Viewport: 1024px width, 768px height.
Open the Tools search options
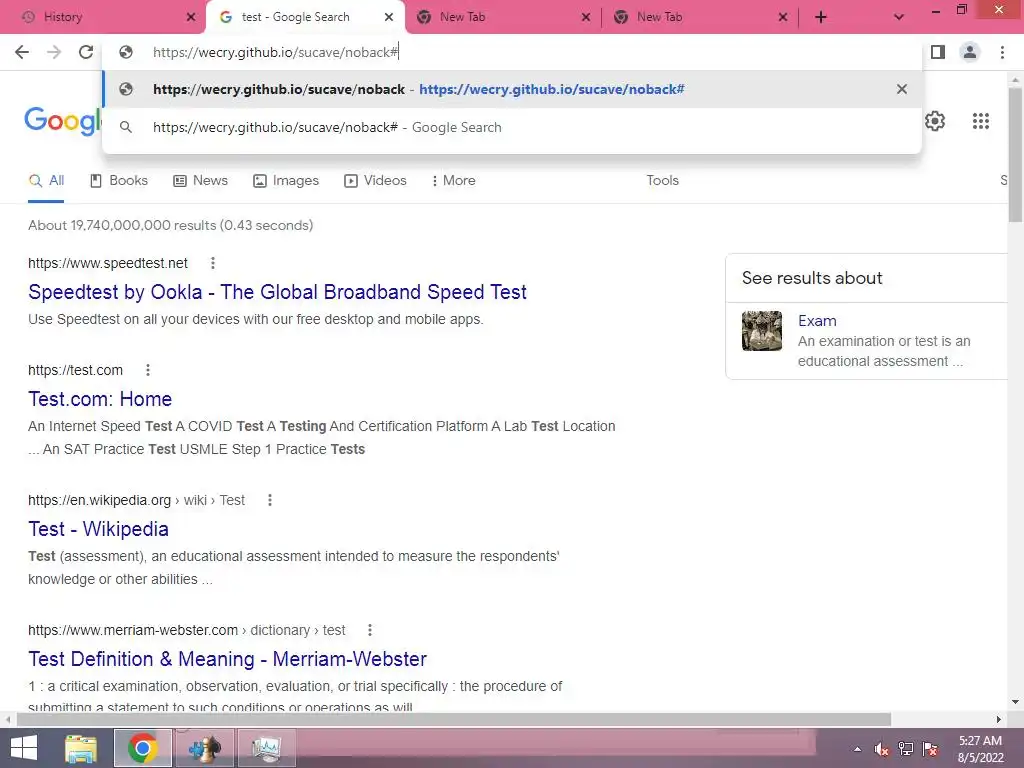coord(662,180)
